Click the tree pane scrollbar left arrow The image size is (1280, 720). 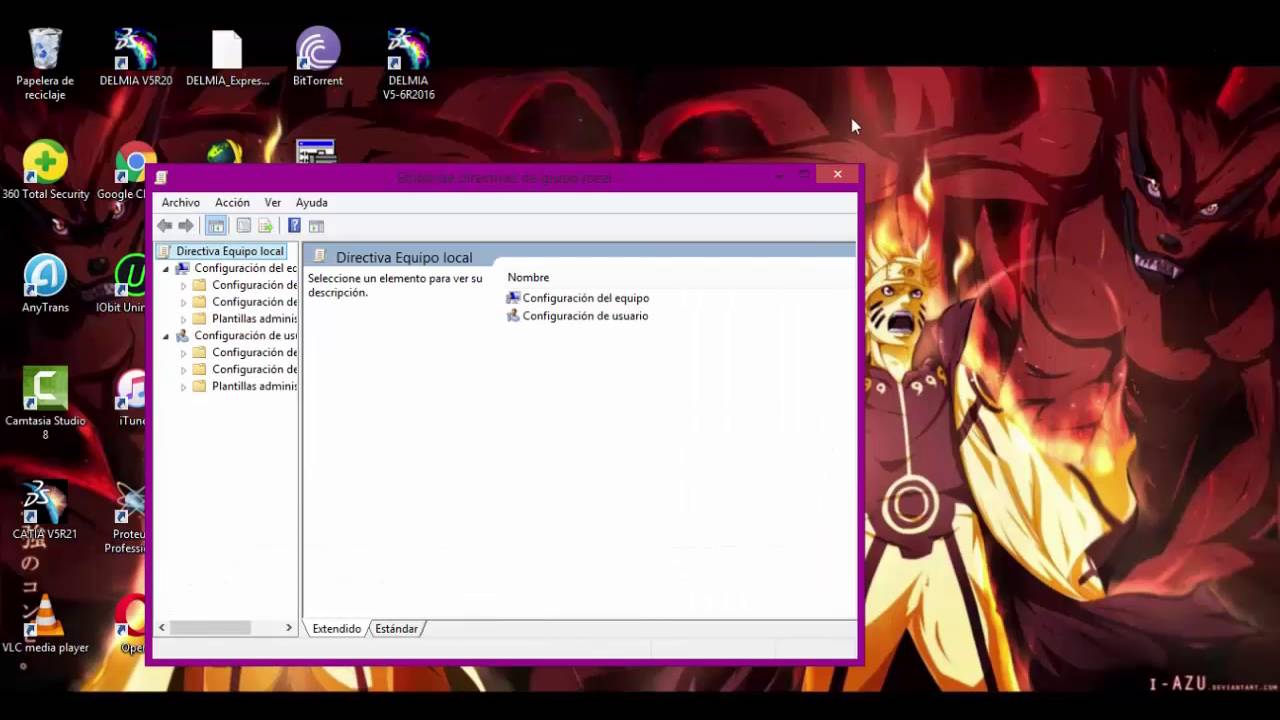point(163,628)
